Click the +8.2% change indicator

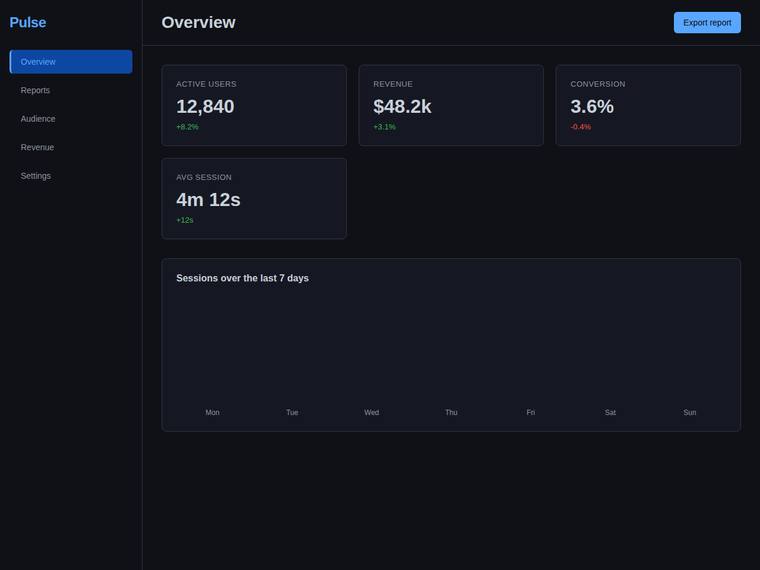click(x=187, y=127)
